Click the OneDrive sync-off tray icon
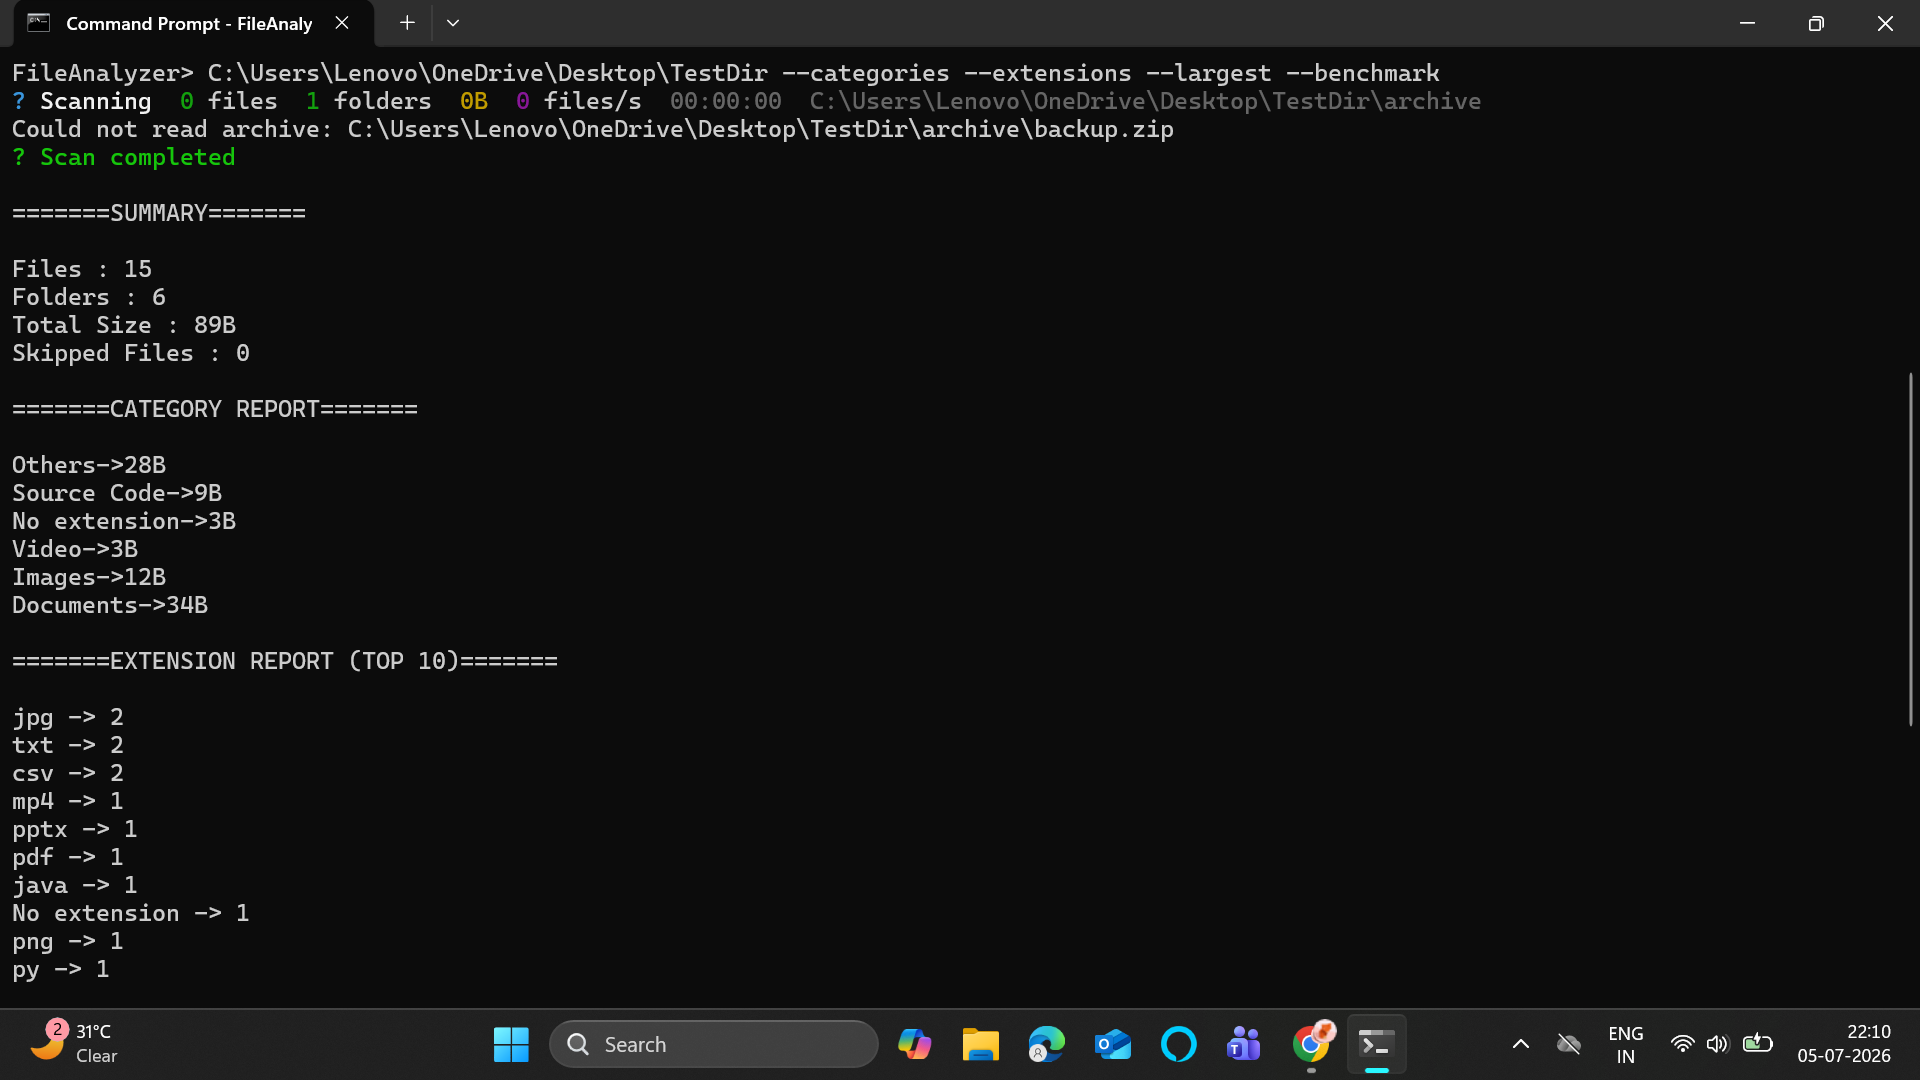 coord(1568,1044)
